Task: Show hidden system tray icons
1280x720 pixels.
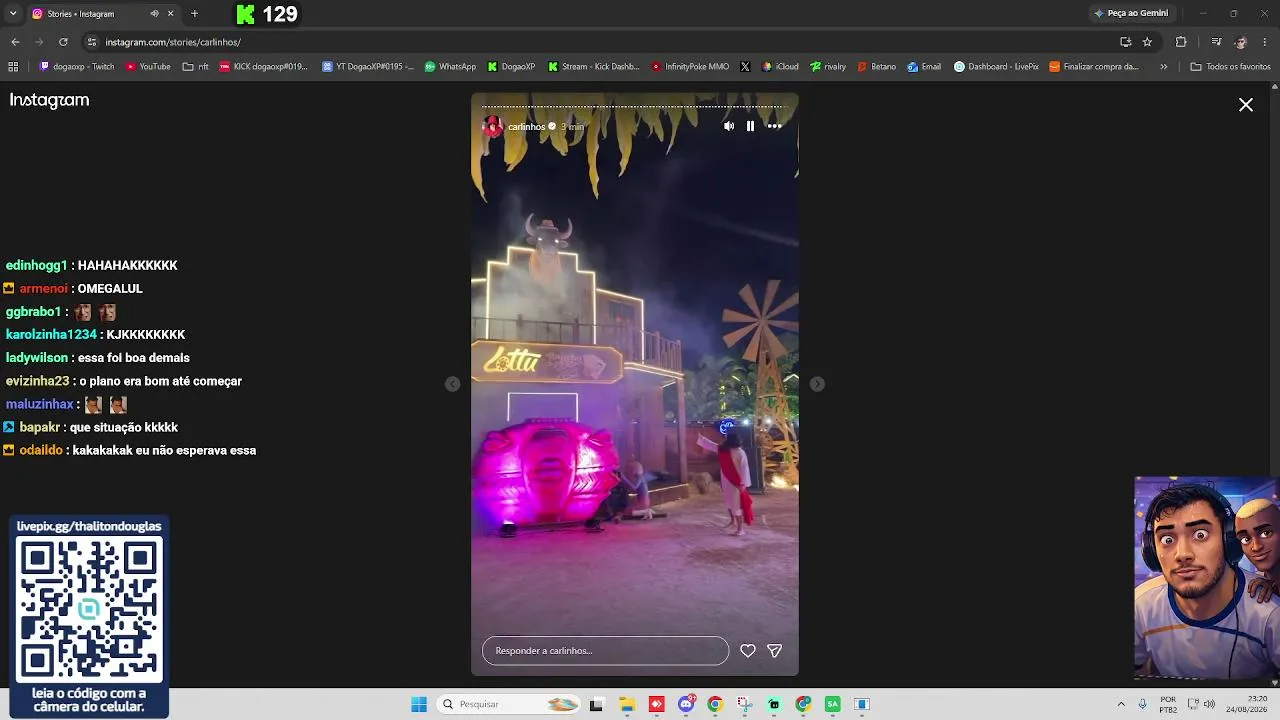Action: (1121, 704)
